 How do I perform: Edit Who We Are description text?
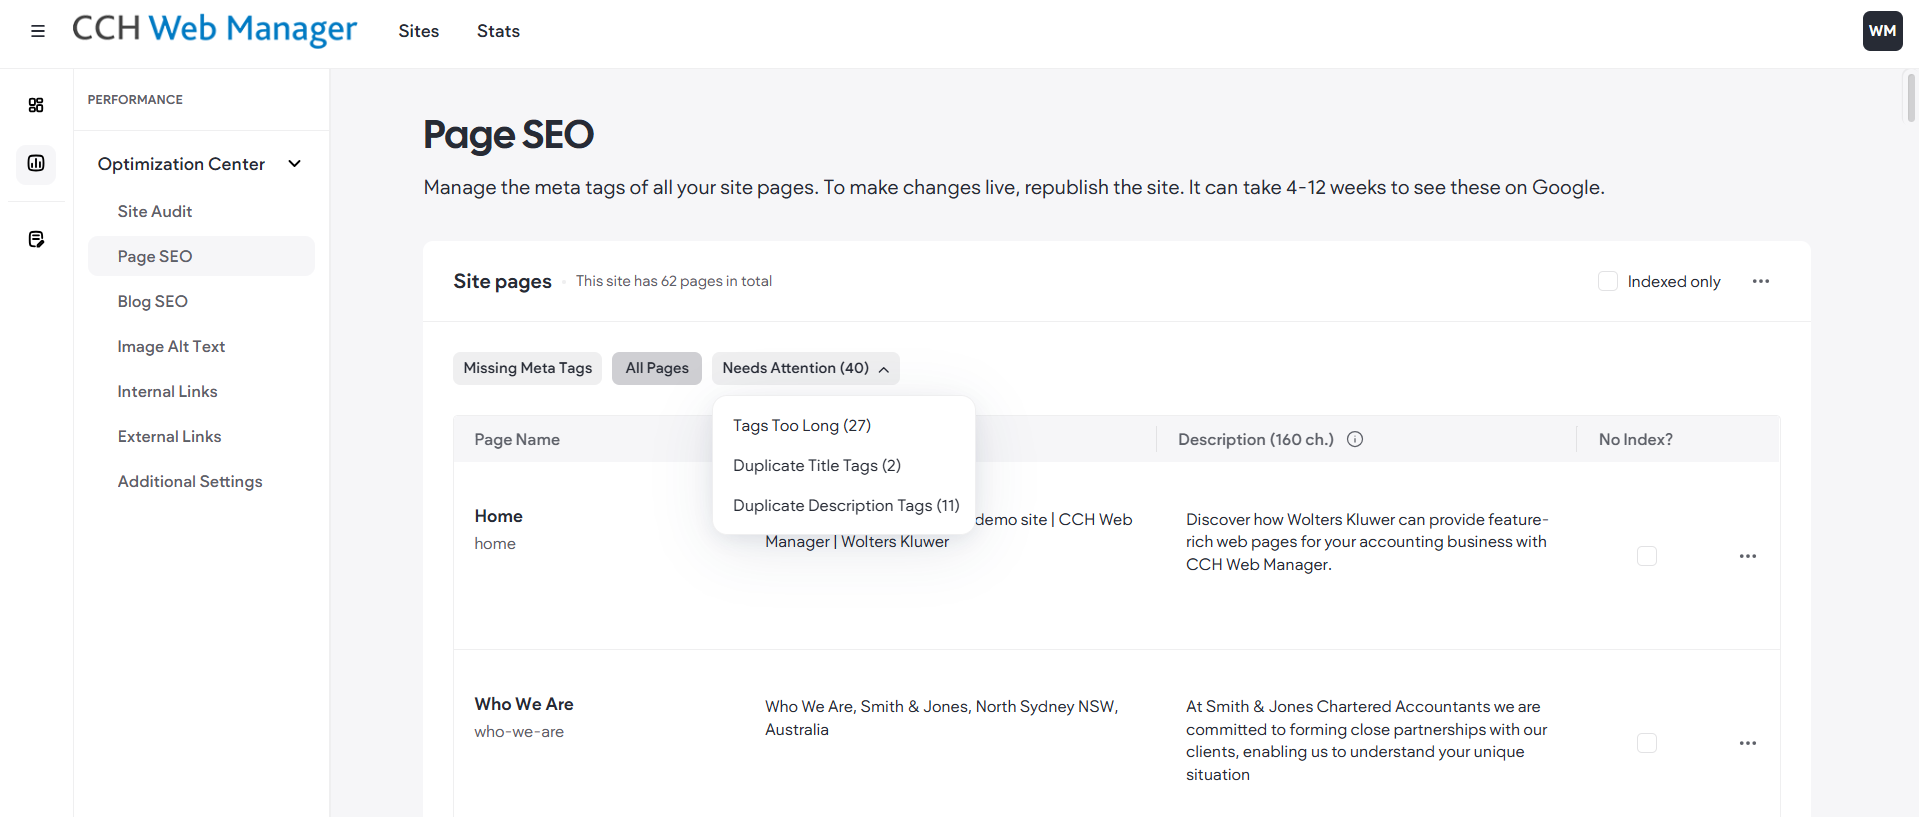click(x=1366, y=741)
